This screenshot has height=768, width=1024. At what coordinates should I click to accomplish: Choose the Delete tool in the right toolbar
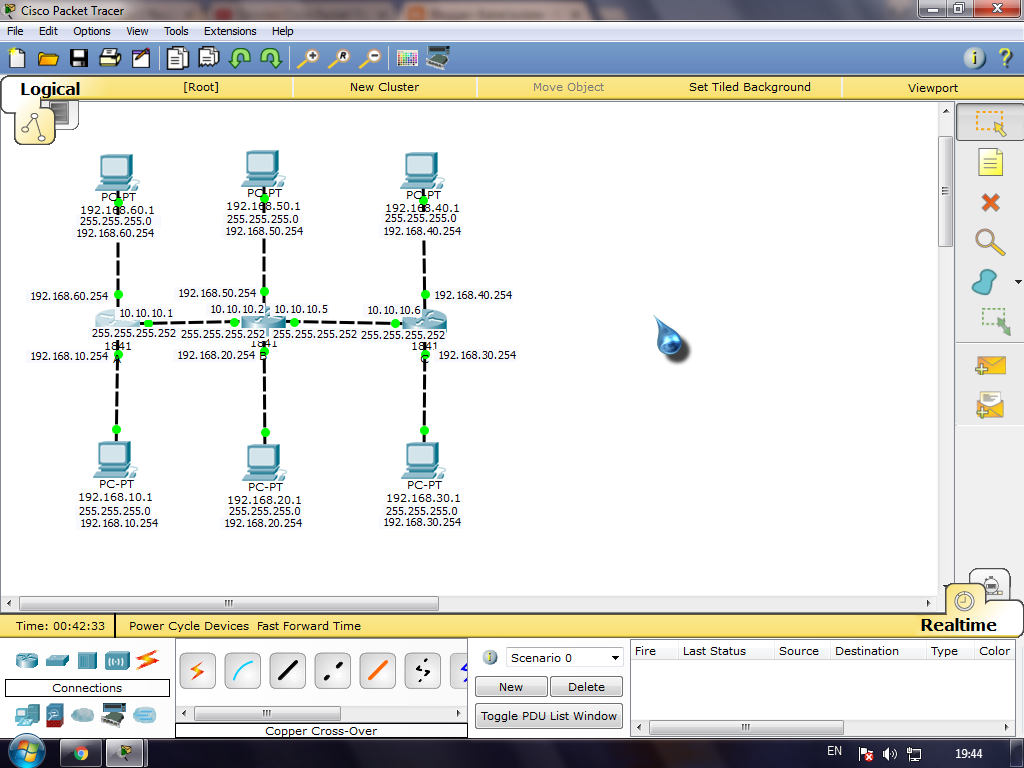[990, 202]
